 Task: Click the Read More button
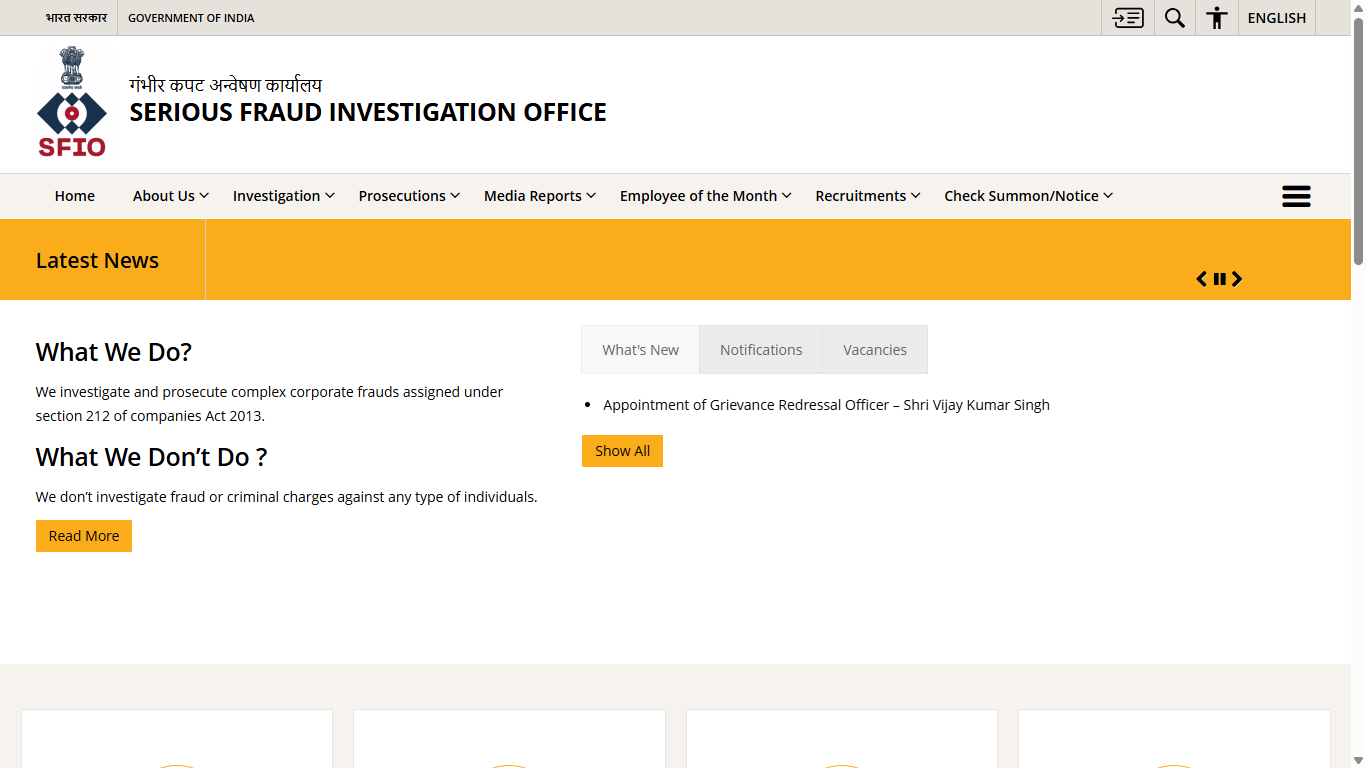point(84,536)
